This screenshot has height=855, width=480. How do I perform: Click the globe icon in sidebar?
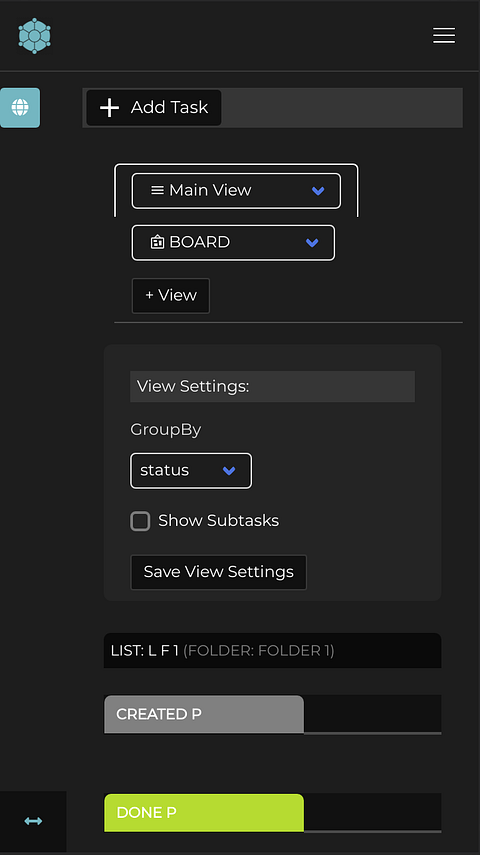(20, 107)
